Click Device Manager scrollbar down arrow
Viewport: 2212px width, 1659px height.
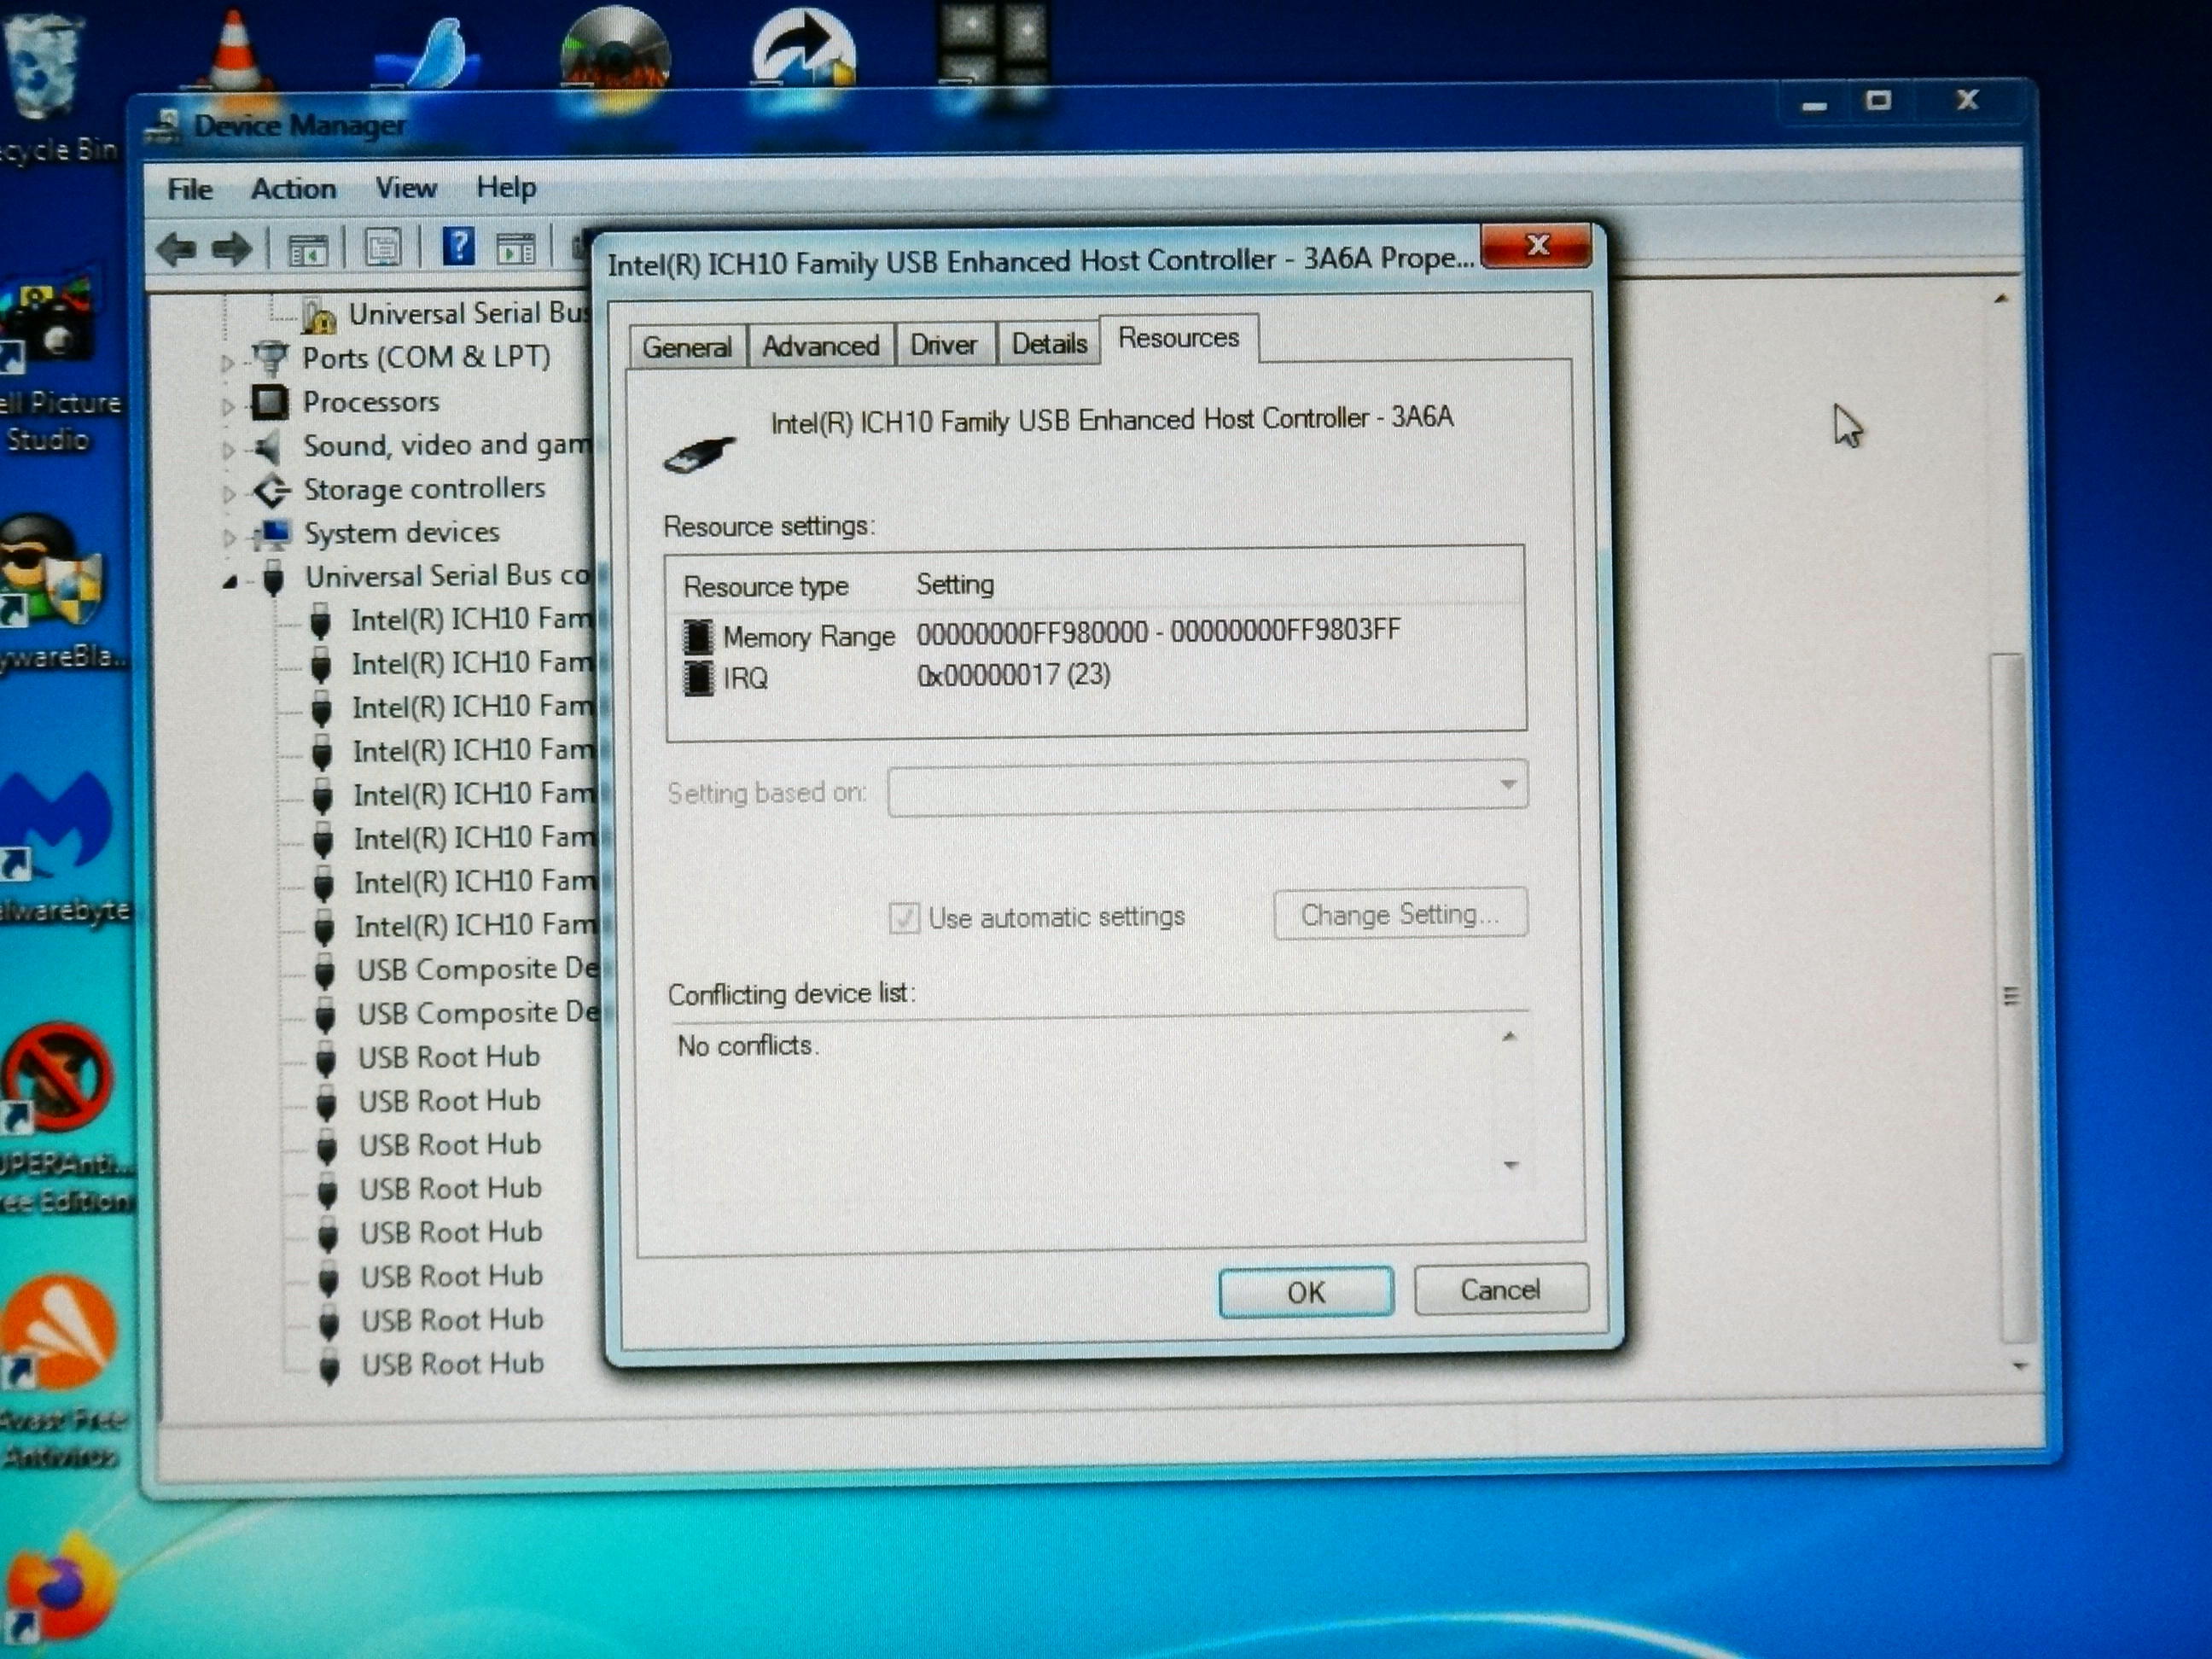[2018, 1366]
